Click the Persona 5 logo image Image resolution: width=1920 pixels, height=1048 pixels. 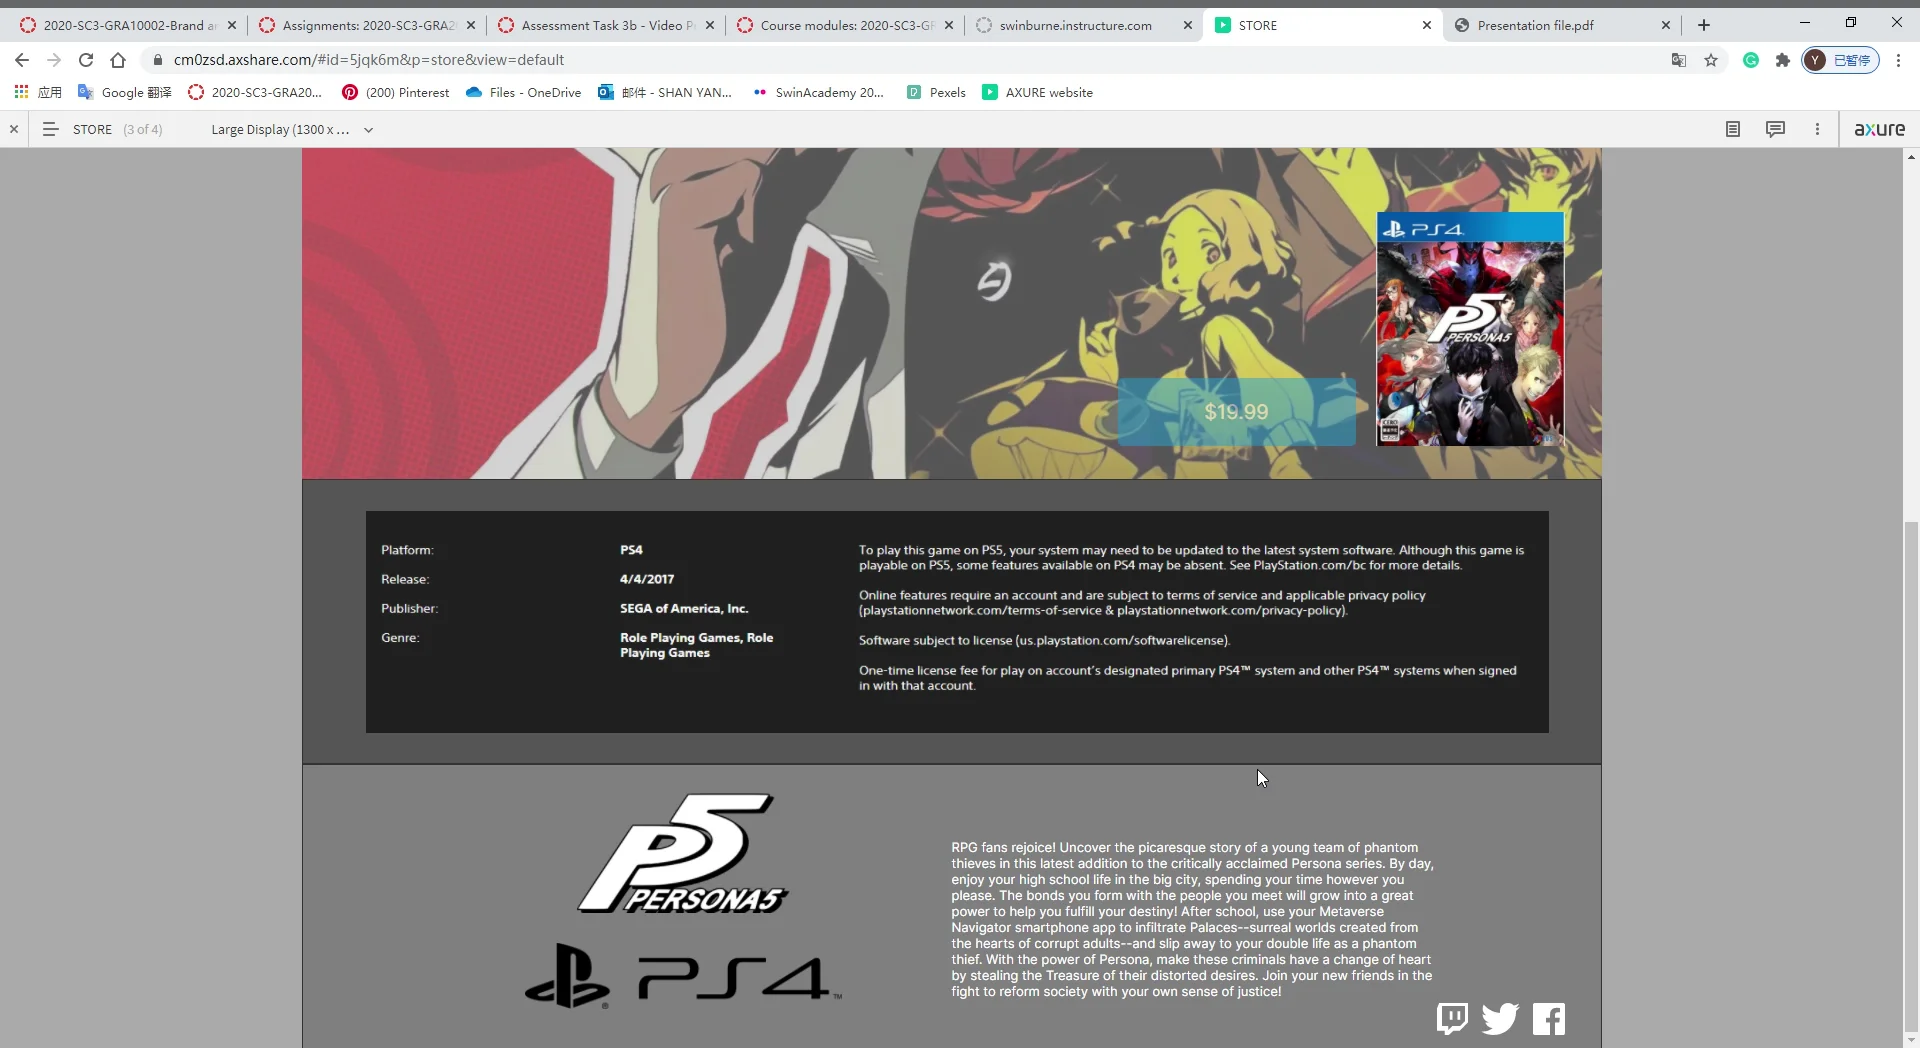(683, 854)
